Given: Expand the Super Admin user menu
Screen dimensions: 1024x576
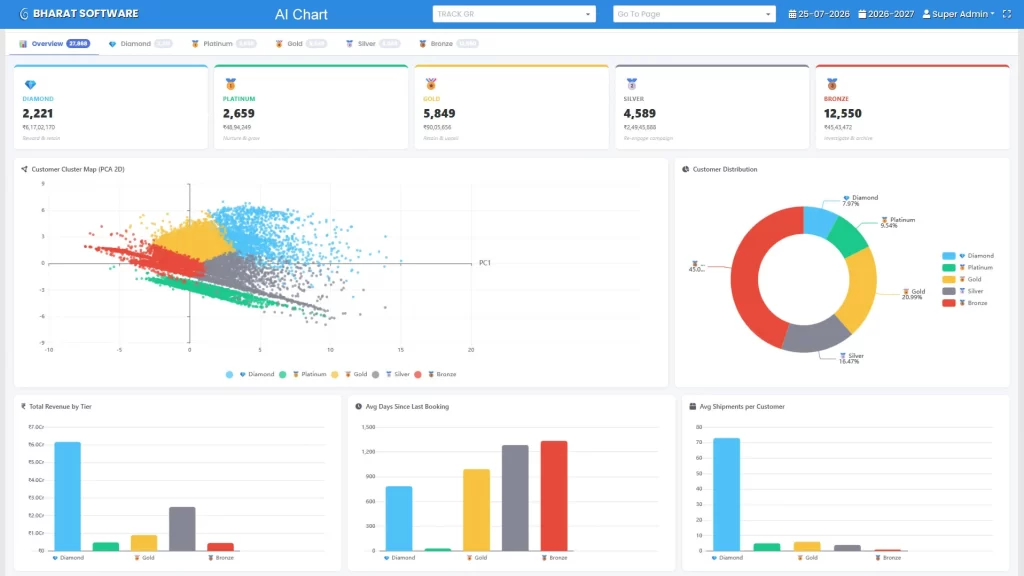Looking at the screenshot, I should tap(959, 14).
